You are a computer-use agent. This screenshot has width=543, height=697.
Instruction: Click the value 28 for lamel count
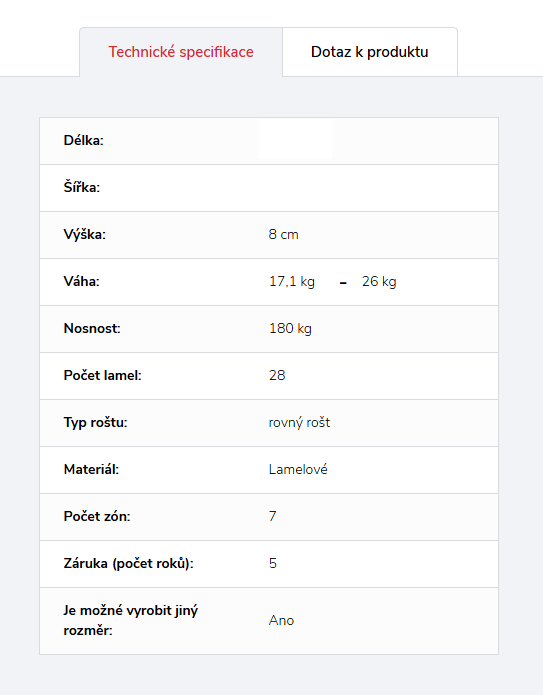[x=277, y=376]
